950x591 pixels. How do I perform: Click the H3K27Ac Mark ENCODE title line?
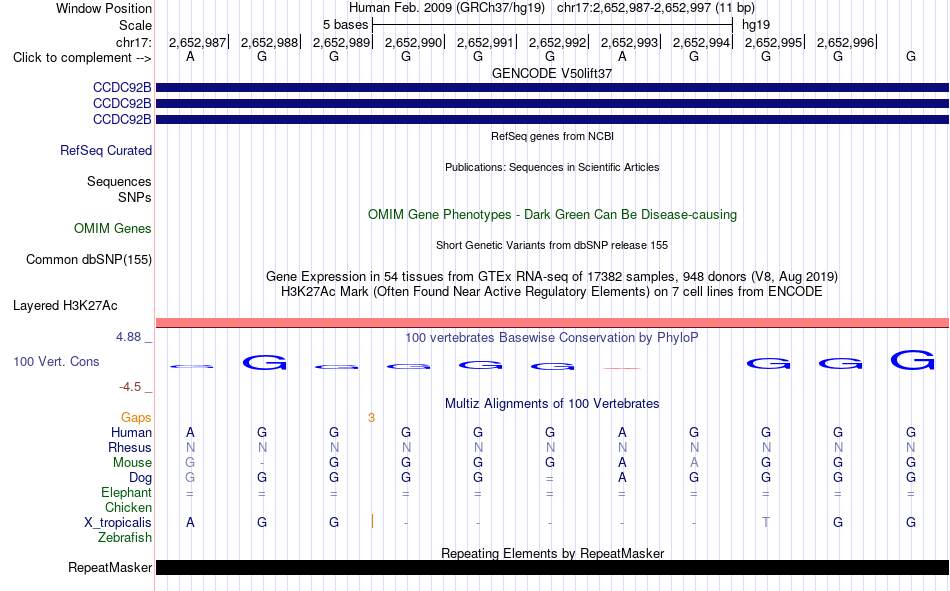click(x=552, y=292)
